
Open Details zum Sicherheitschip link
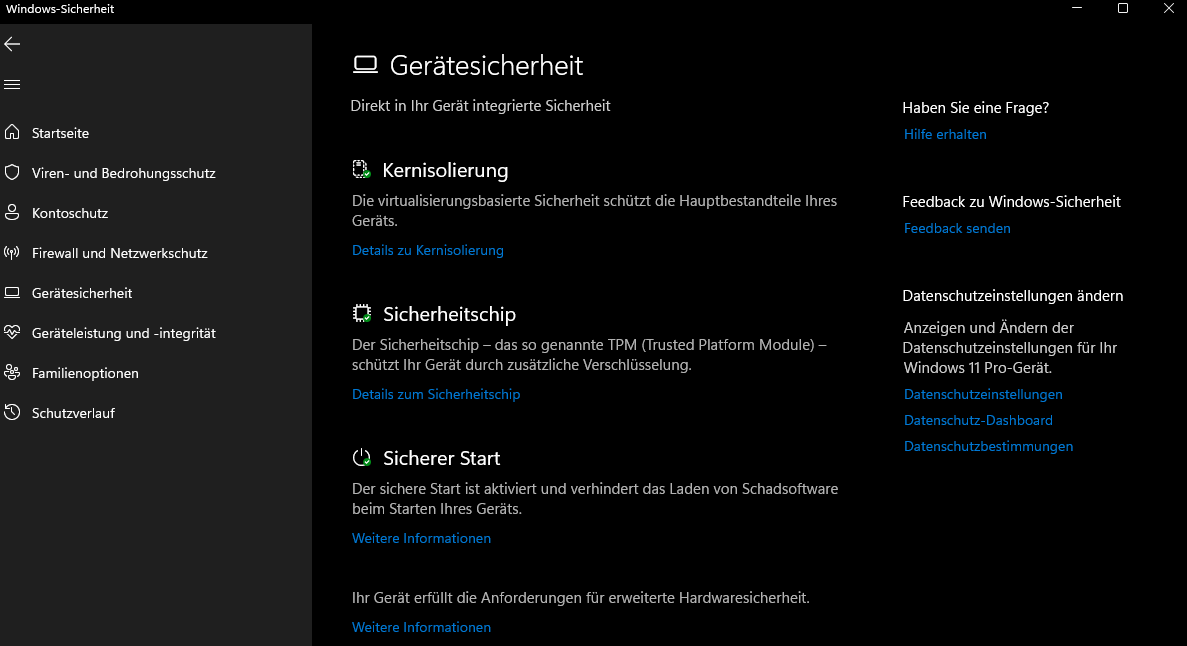click(x=435, y=395)
